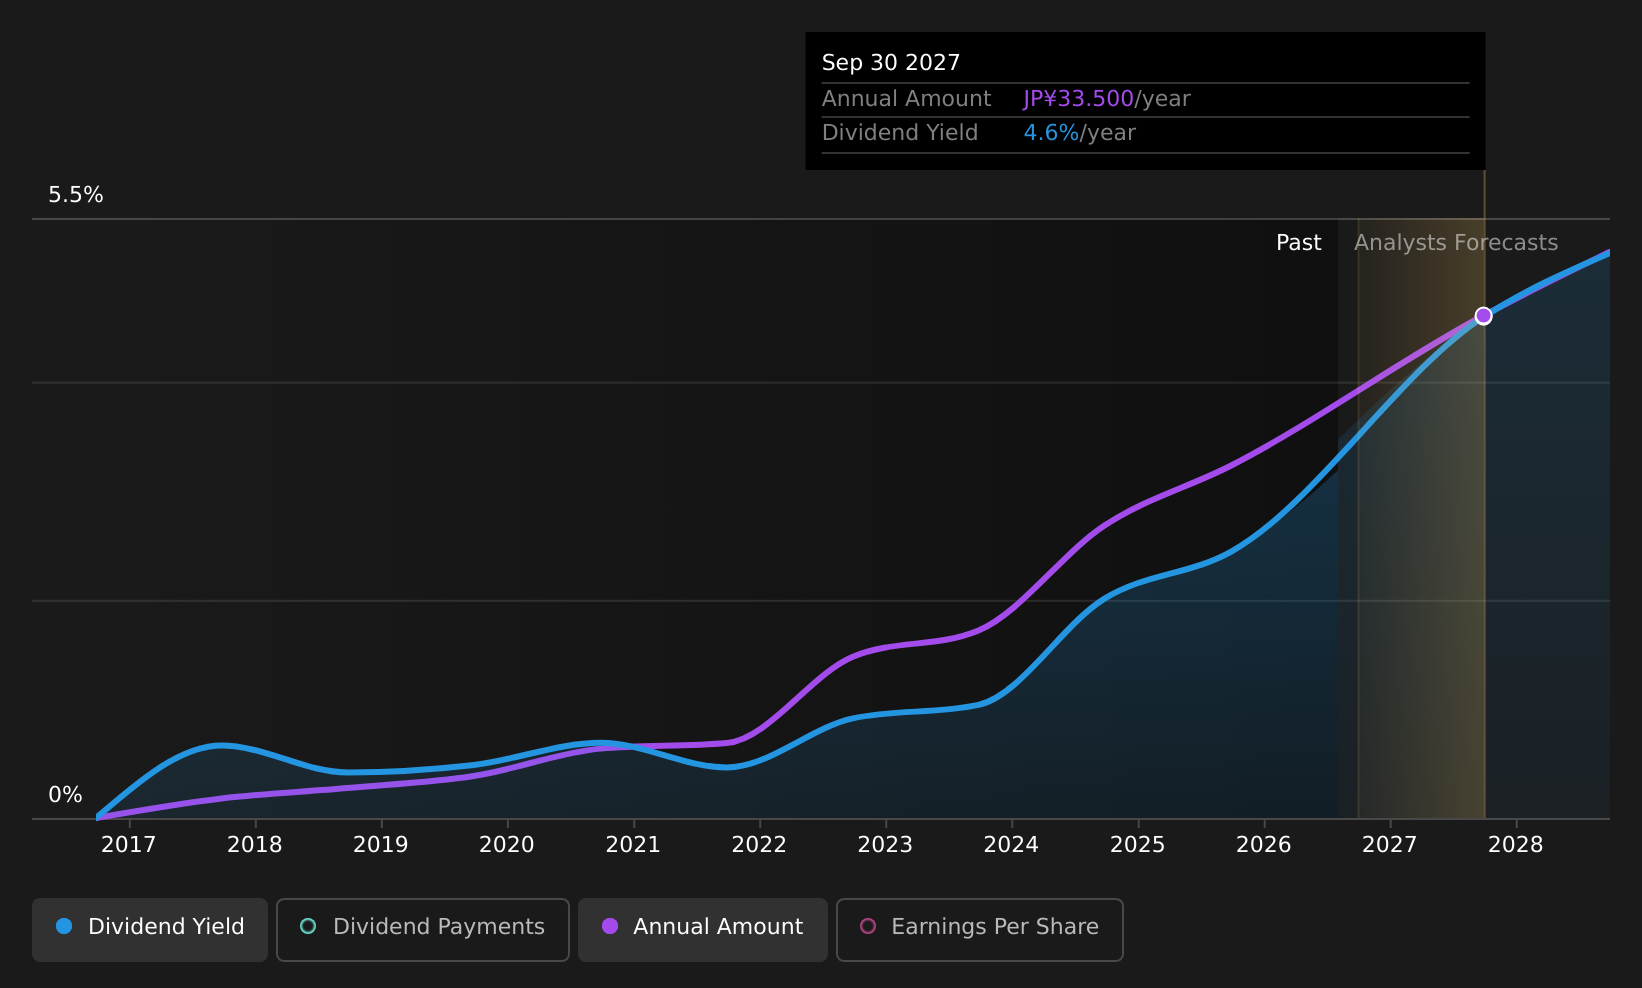Enable the Dividend Payments series
Screen dimensions: 1642x988
[x=423, y=929]
